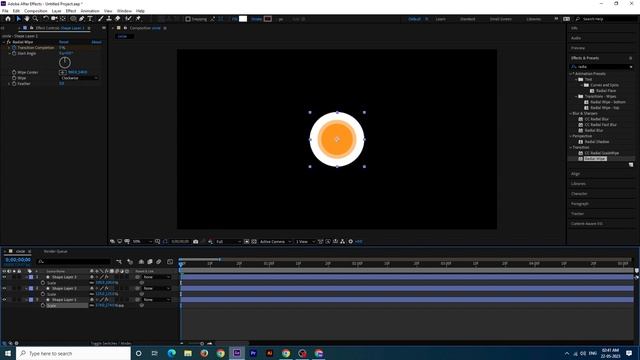Open parent None dropdown for Shape Layer 3
Viewport: 640px width, 360px height.
coord(157,277)
